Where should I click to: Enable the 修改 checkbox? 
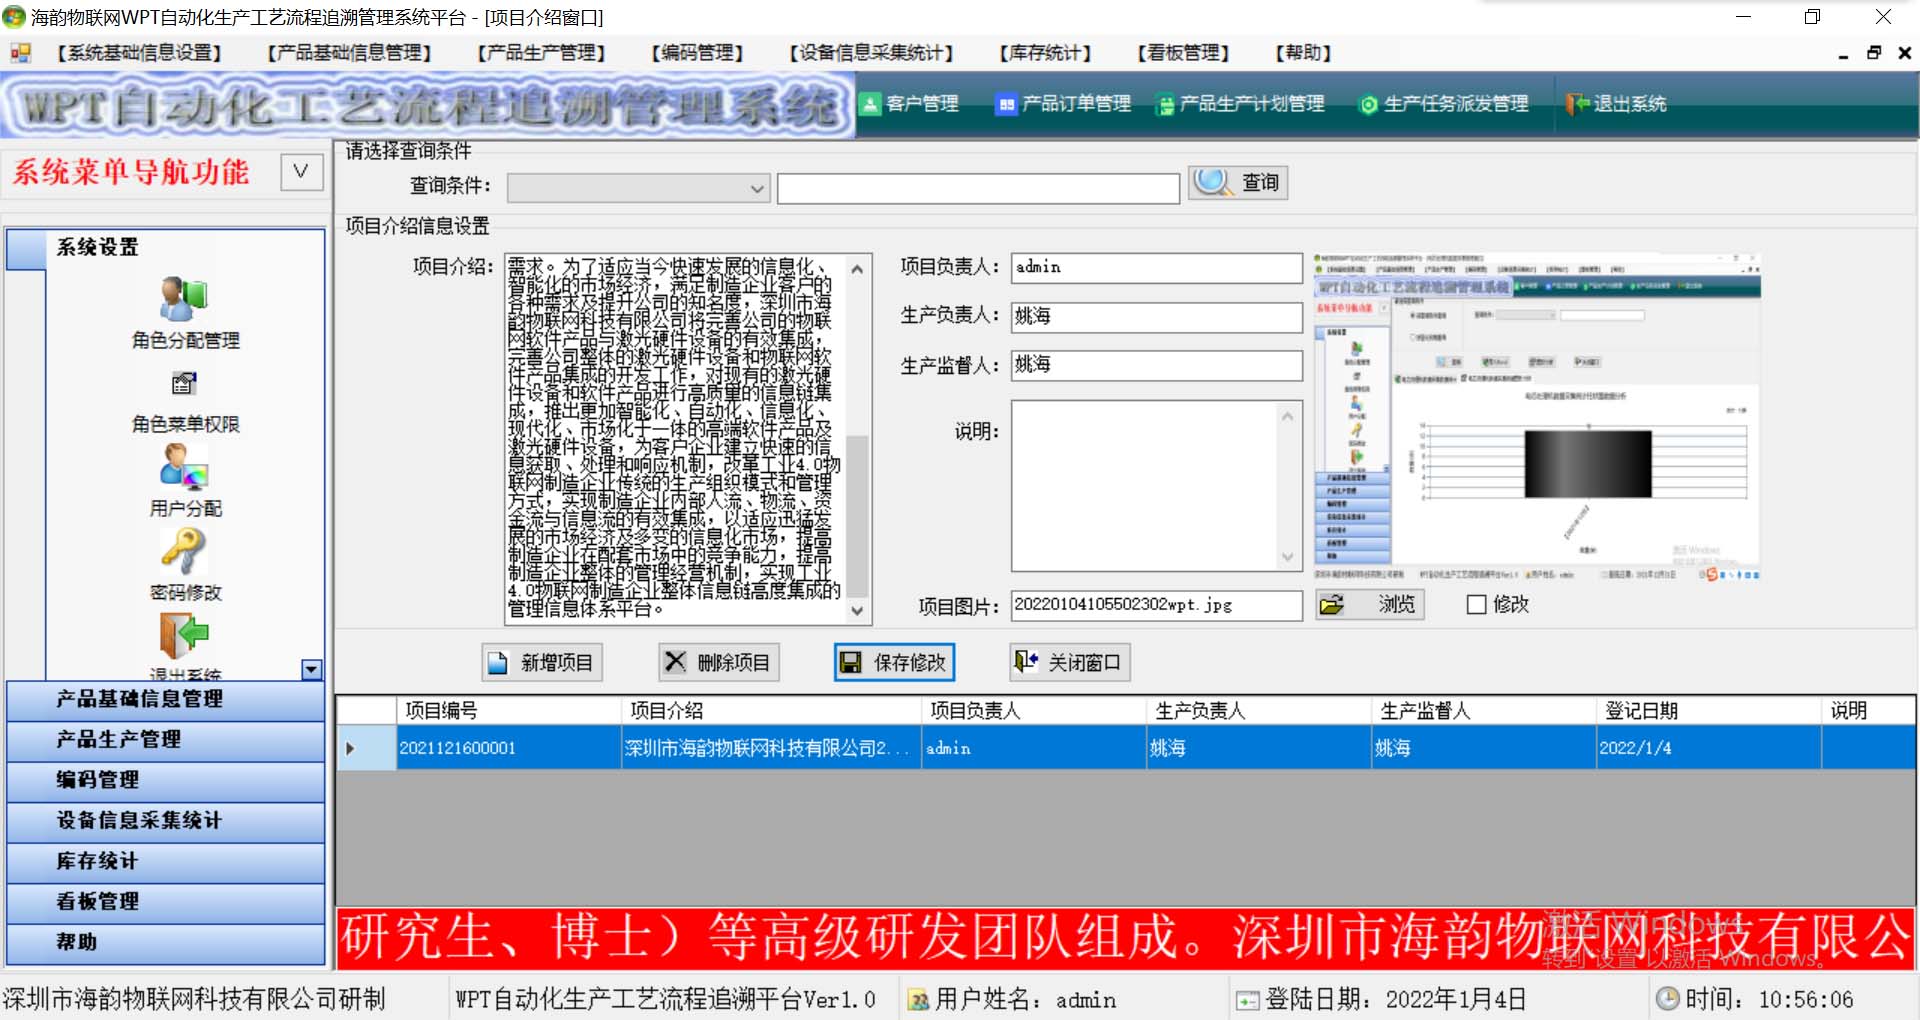point(1476,605)
